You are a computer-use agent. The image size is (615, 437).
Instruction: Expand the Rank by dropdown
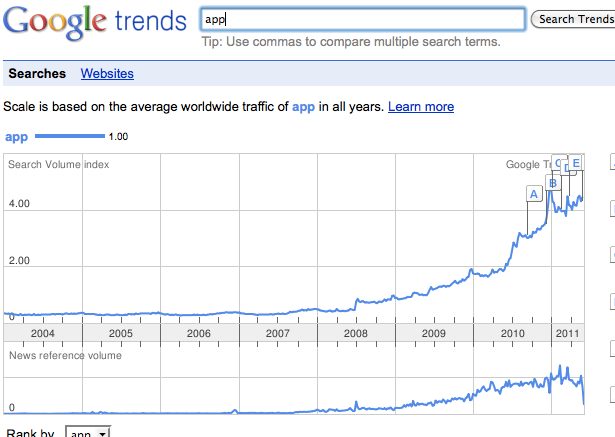88,432
